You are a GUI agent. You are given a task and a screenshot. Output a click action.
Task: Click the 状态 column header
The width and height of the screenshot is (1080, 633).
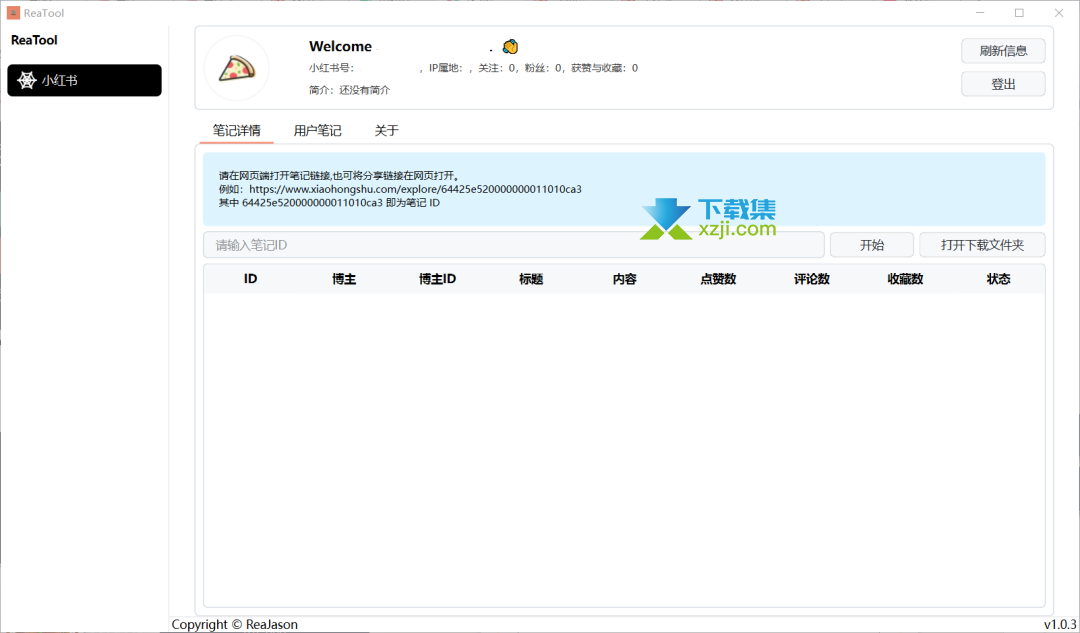coord(999,279)
